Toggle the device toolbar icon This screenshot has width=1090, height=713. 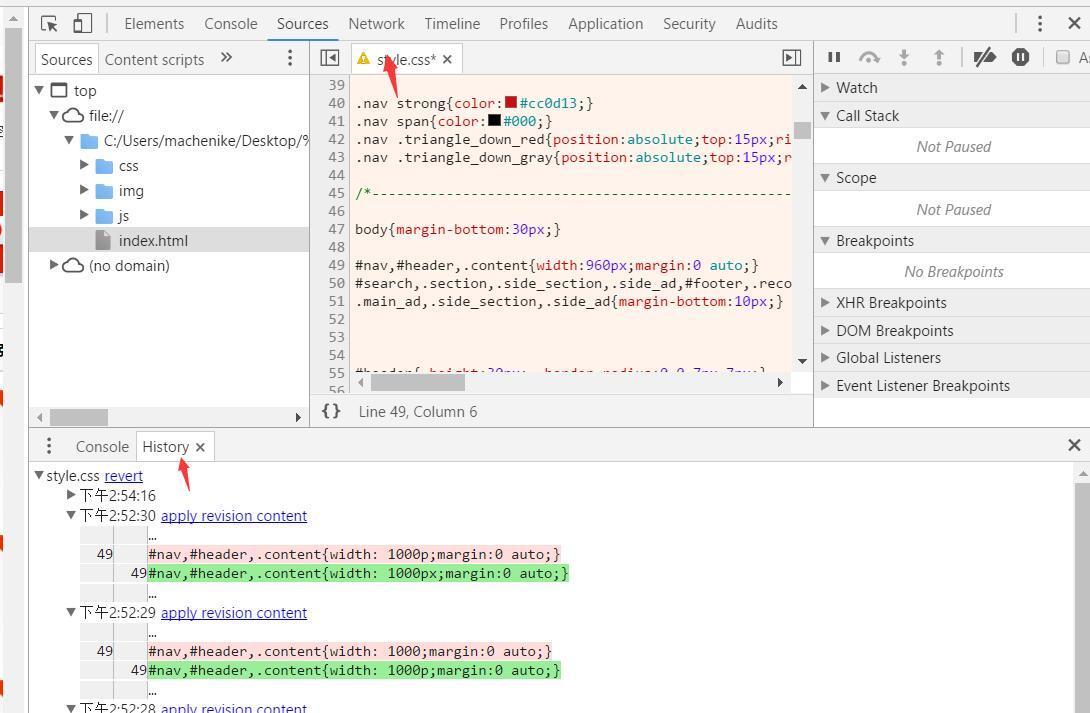pyautogui.click(x=83, y=23)
